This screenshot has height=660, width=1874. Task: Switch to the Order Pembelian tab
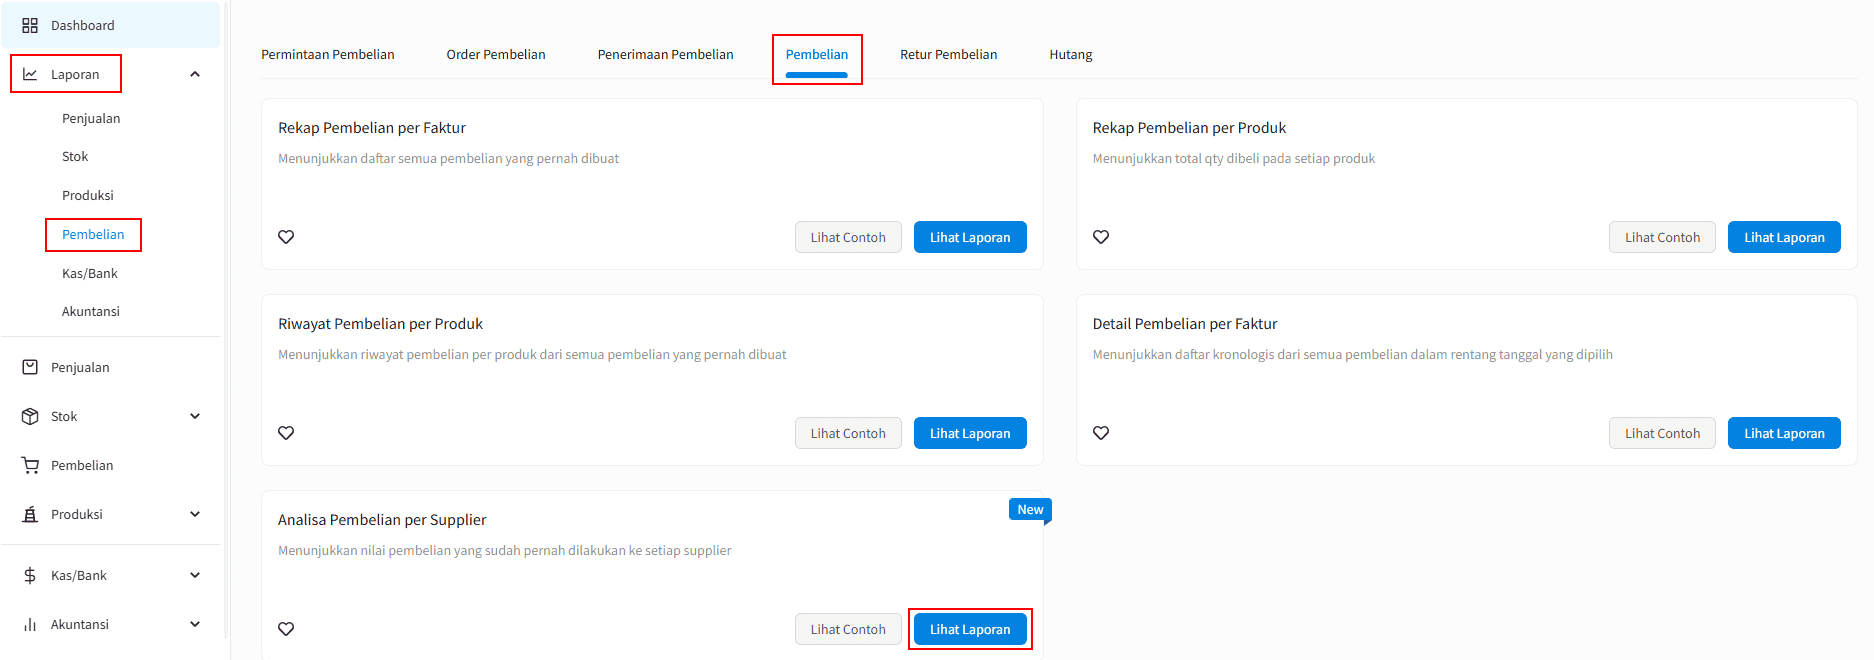click(x=496, y=54)
